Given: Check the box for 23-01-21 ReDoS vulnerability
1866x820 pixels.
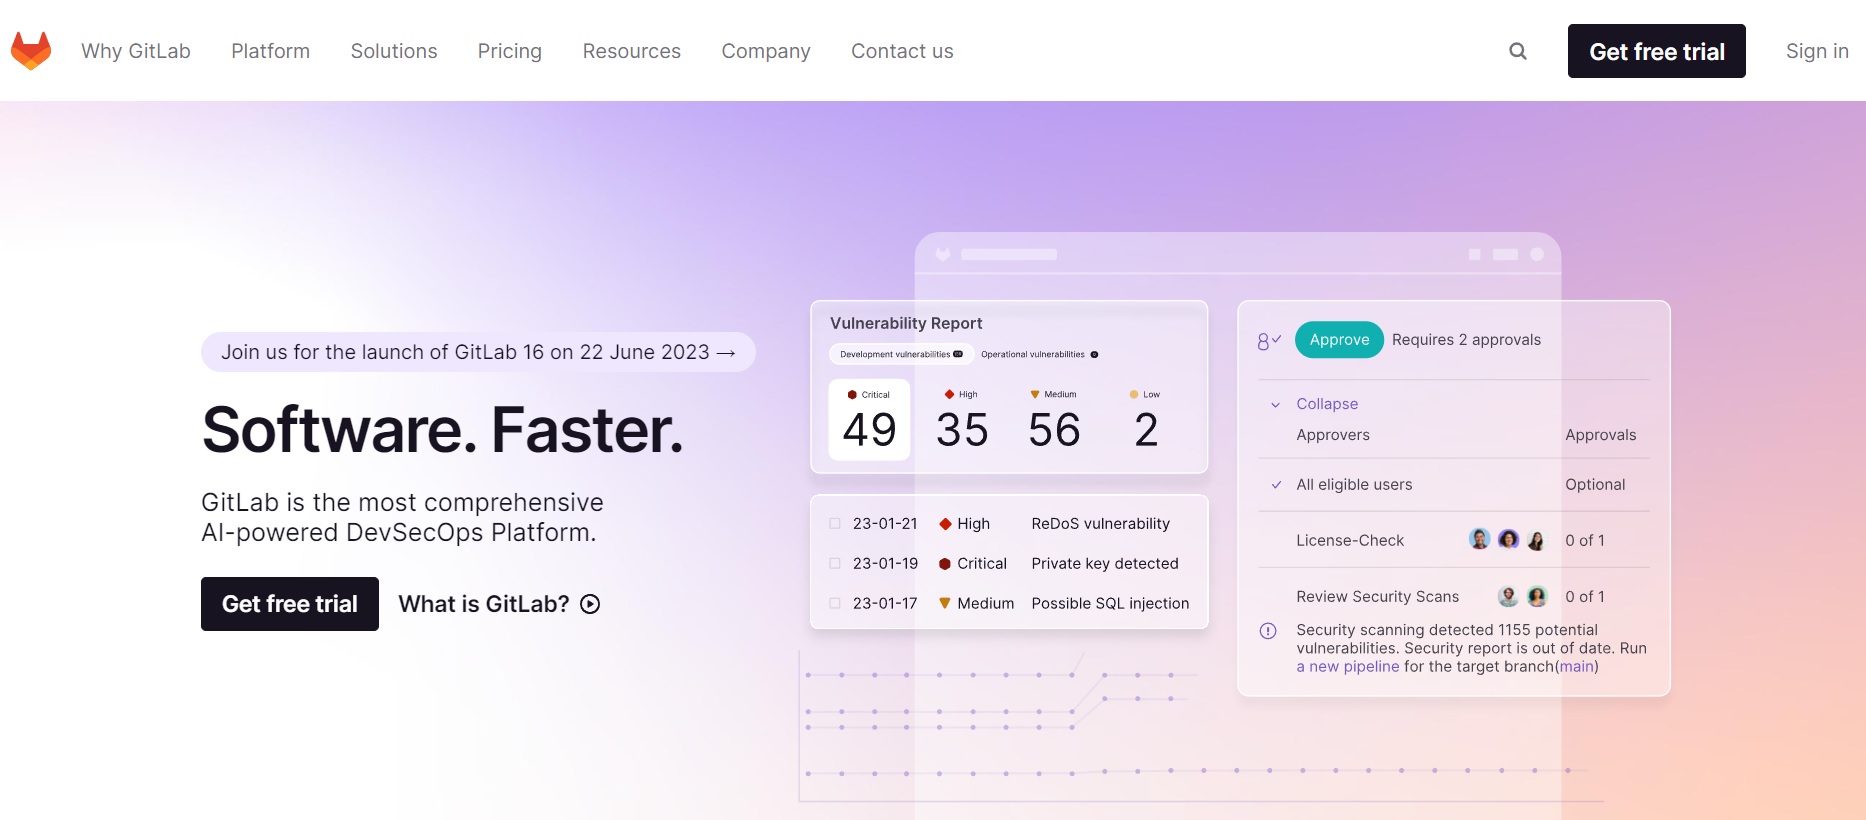Looking at the screenshot, I should coord(835,524).
